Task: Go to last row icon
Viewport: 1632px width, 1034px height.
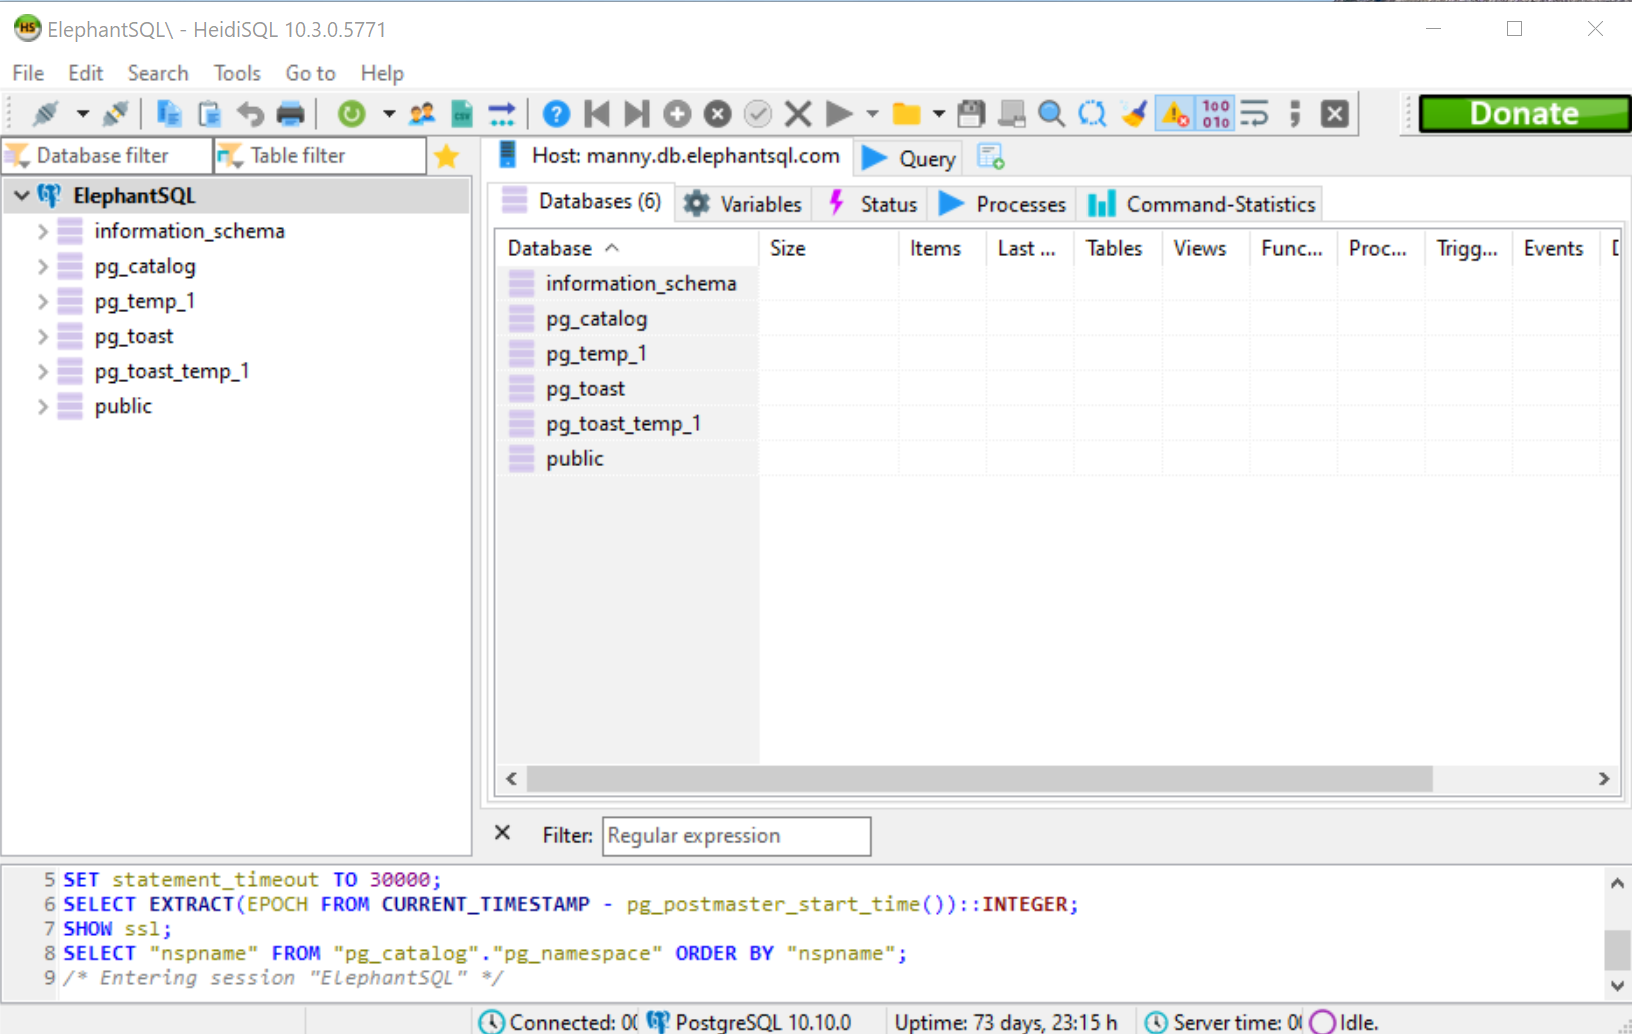Action: click(x=637, y=114)
